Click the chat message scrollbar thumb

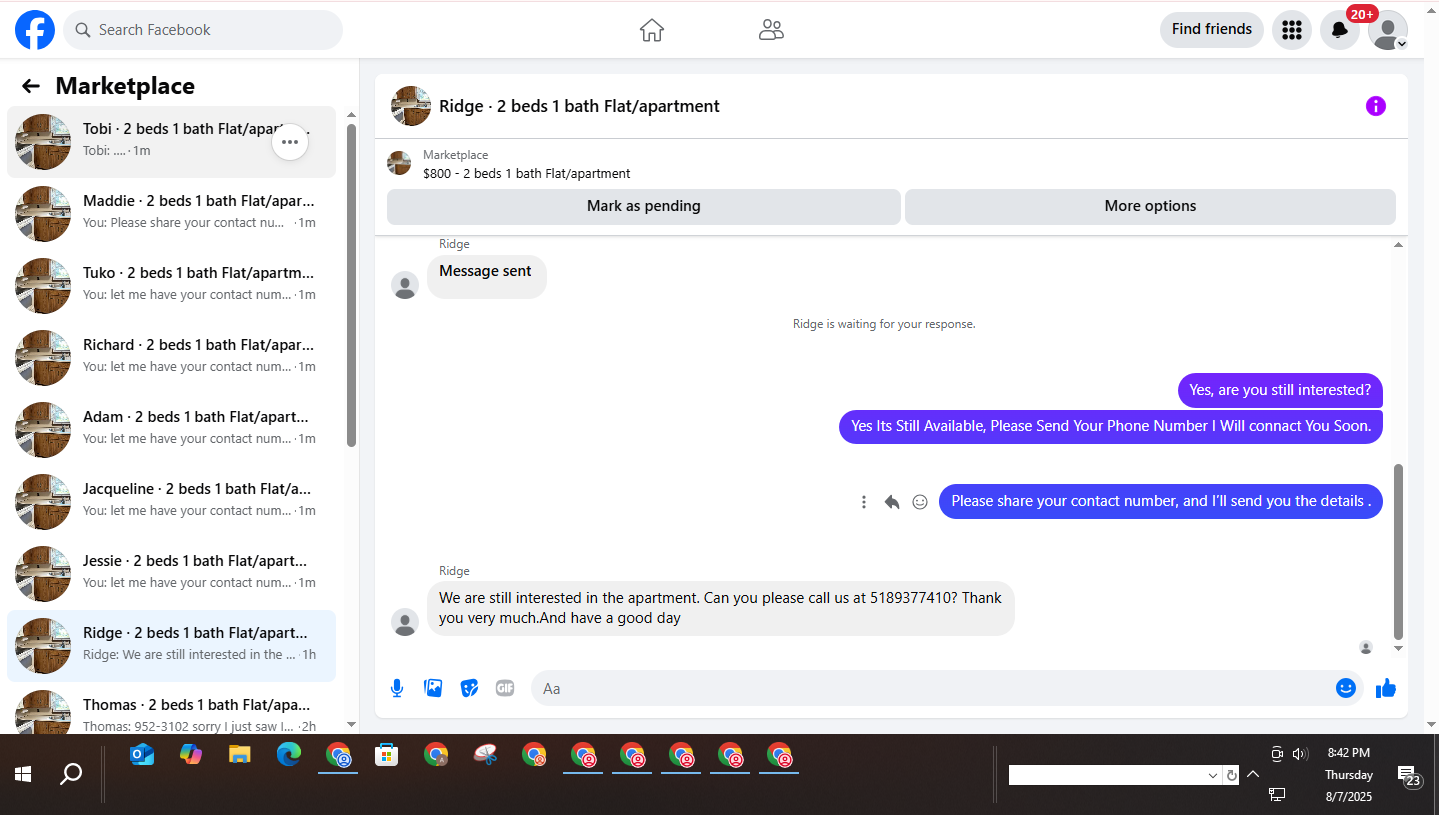click(x=1399, y=551)
